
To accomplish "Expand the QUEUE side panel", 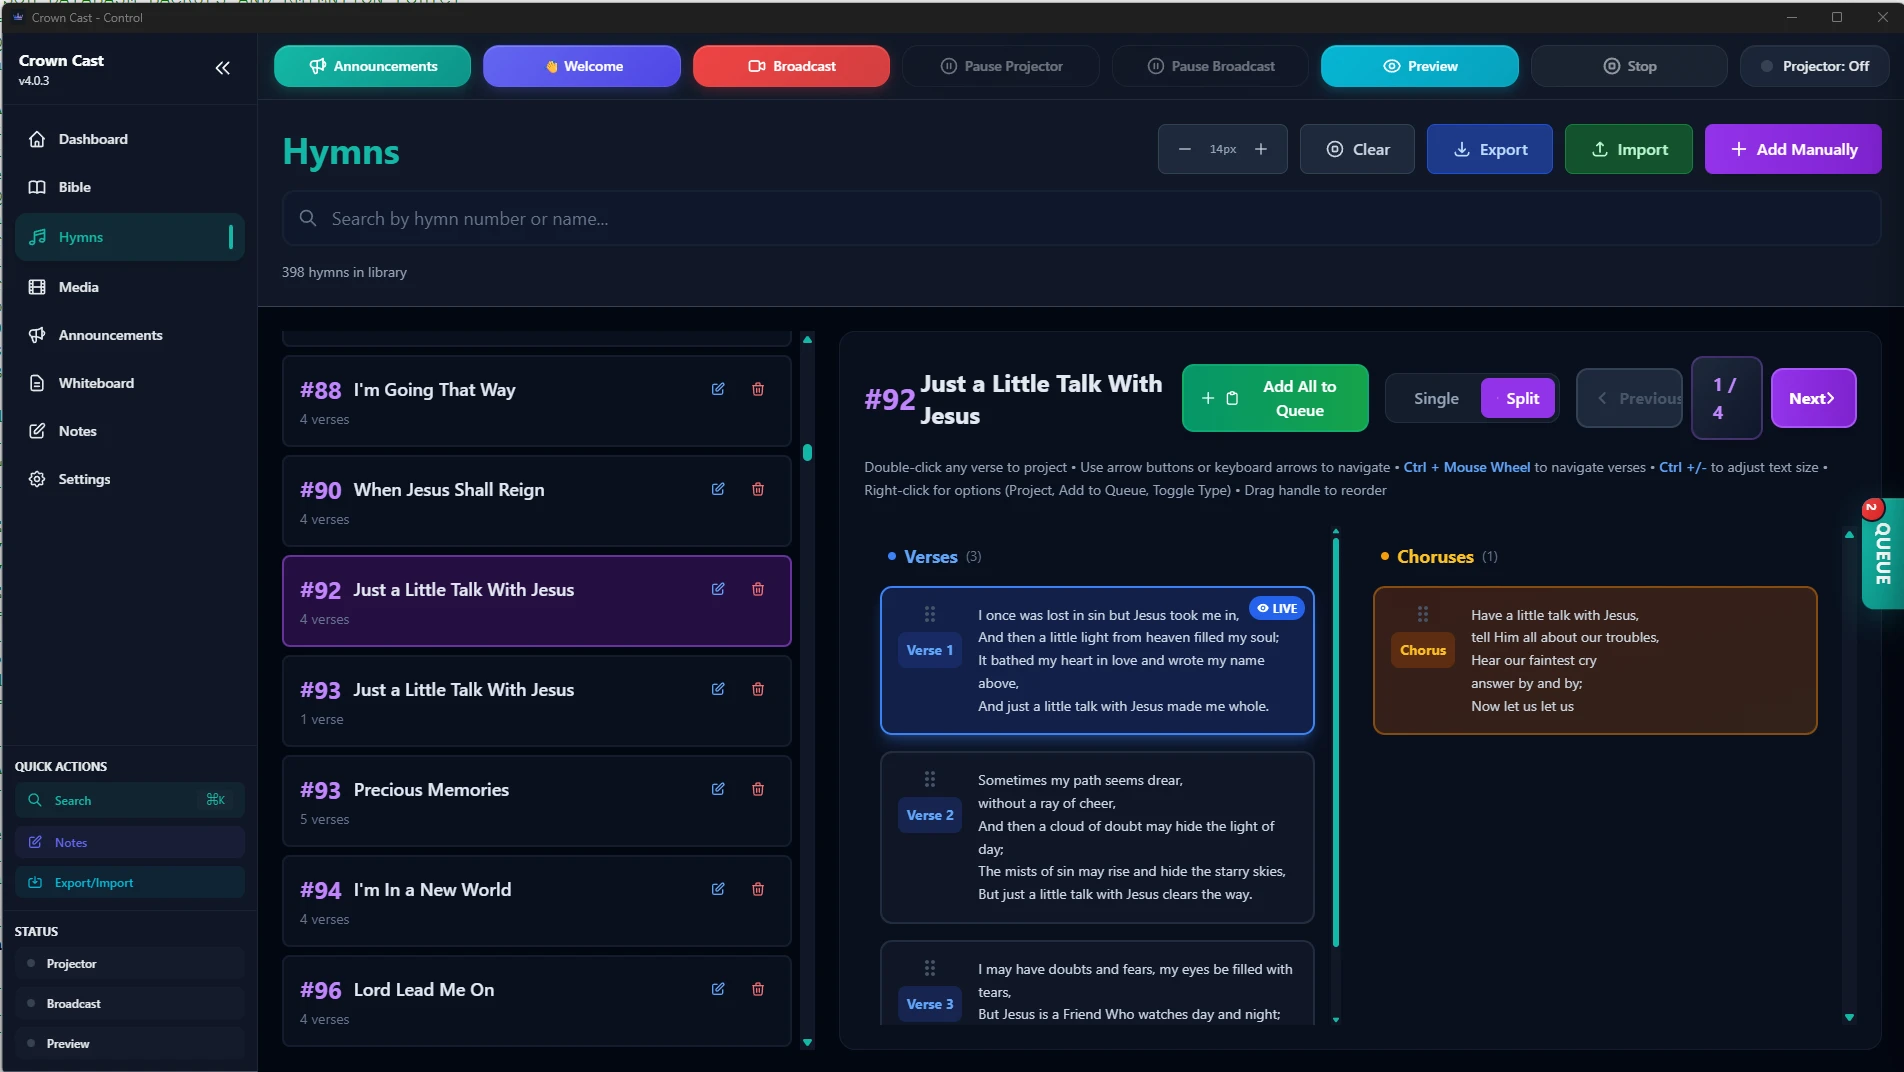I will 1882,553.
